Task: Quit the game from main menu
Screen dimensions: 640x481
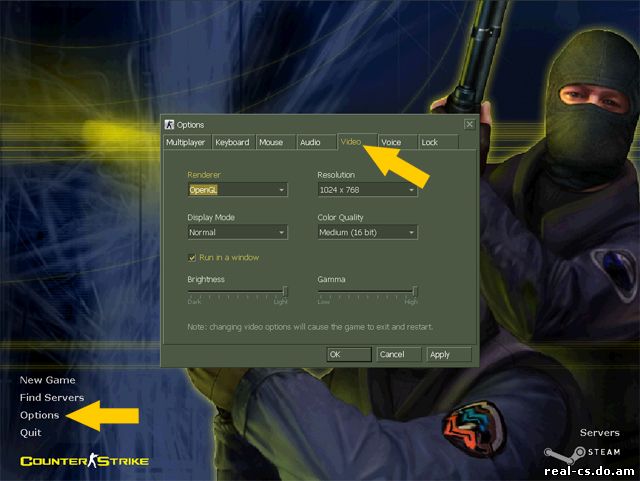Action: click(x=31, y=433)
